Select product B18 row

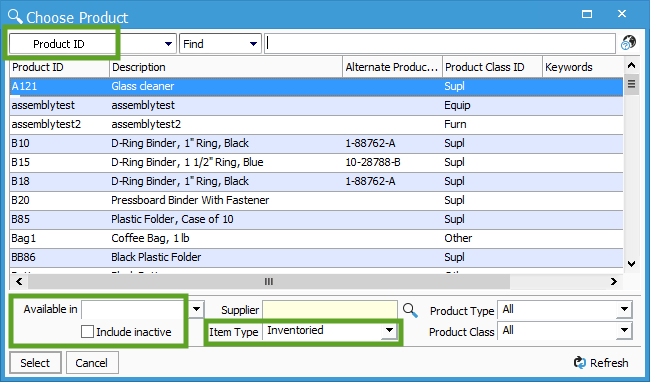[316, 181]
